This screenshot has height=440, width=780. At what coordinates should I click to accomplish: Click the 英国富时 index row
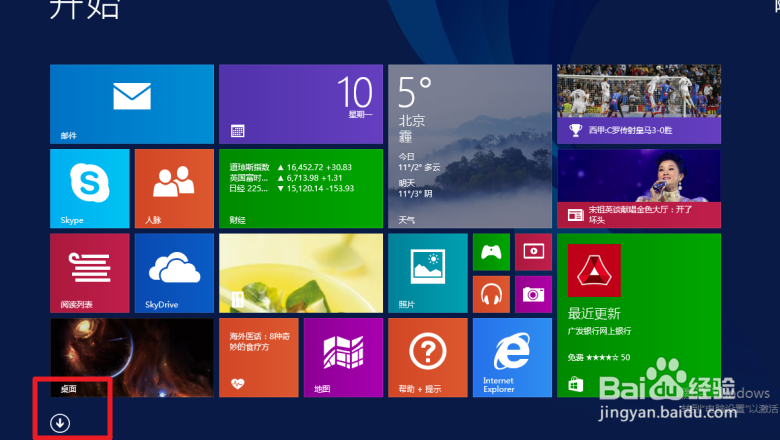(286, 178)
